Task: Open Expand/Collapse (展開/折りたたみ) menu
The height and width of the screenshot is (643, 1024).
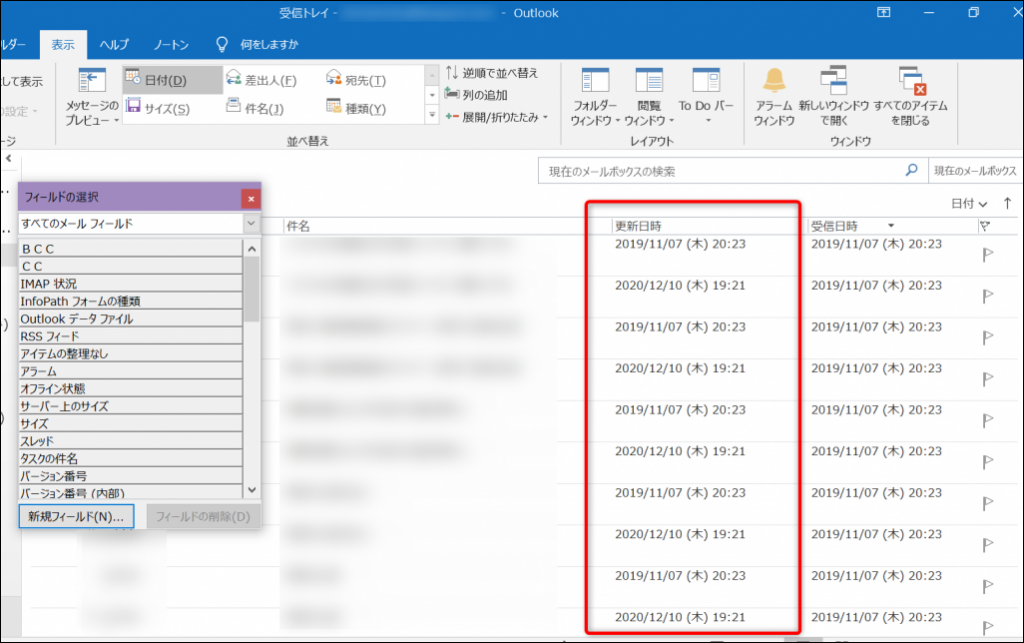Action: (x=497, y=118)
